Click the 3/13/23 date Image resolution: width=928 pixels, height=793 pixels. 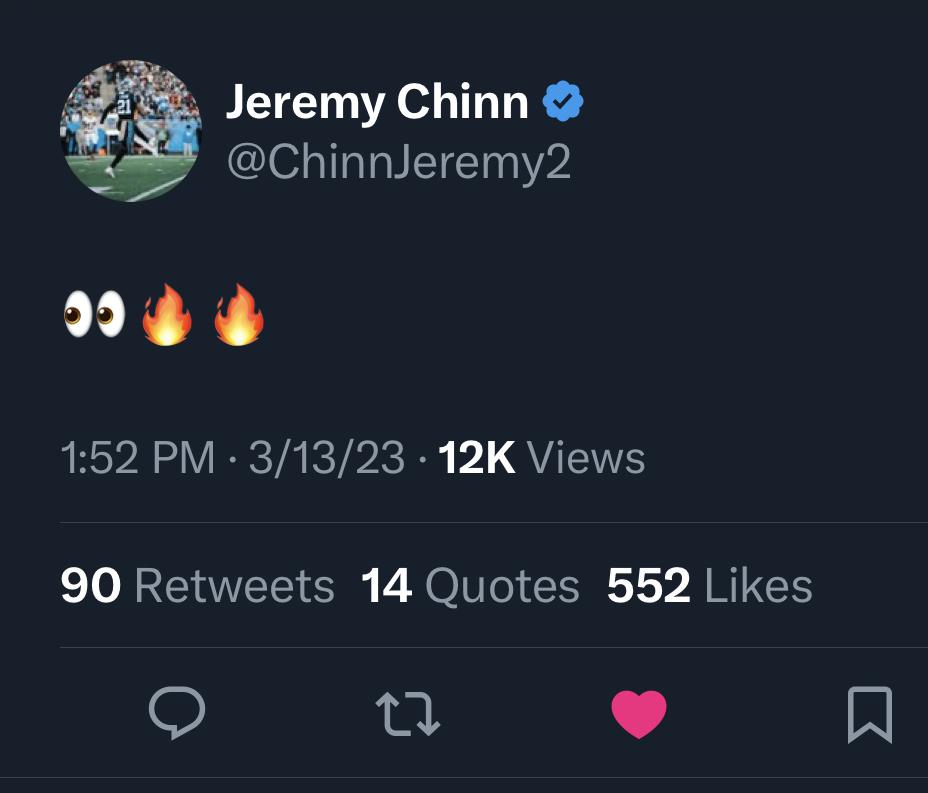tap(327, 457)
